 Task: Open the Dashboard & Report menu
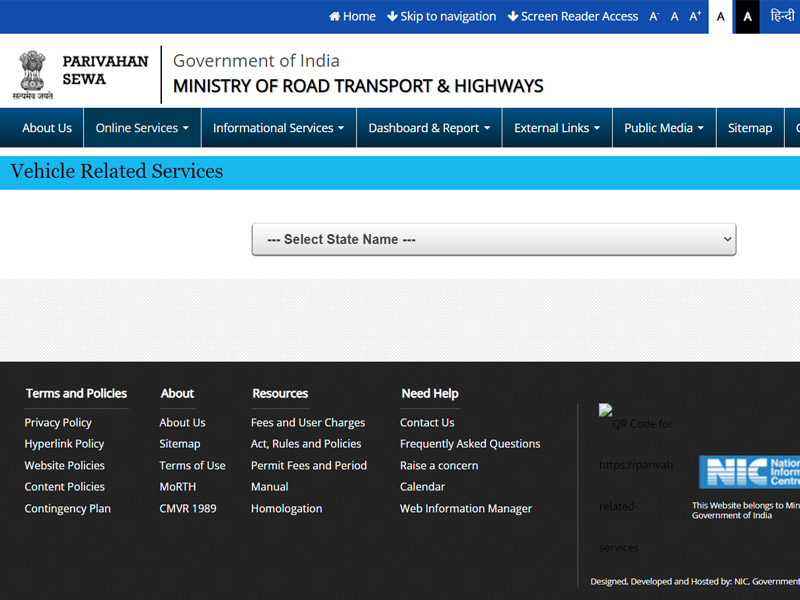(x=429, y=128)
